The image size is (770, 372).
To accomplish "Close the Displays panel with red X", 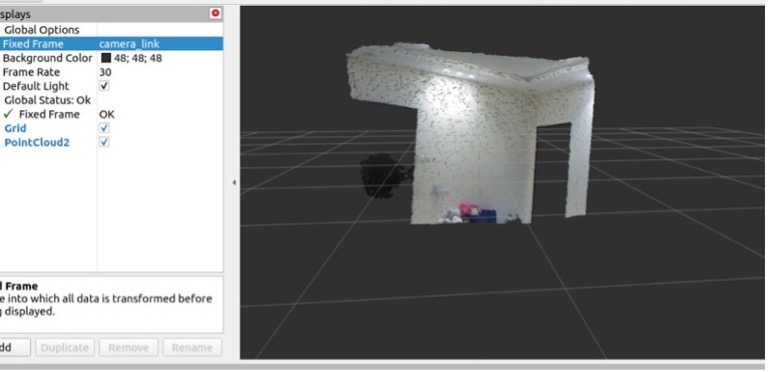I will click(x=215, y=13).
